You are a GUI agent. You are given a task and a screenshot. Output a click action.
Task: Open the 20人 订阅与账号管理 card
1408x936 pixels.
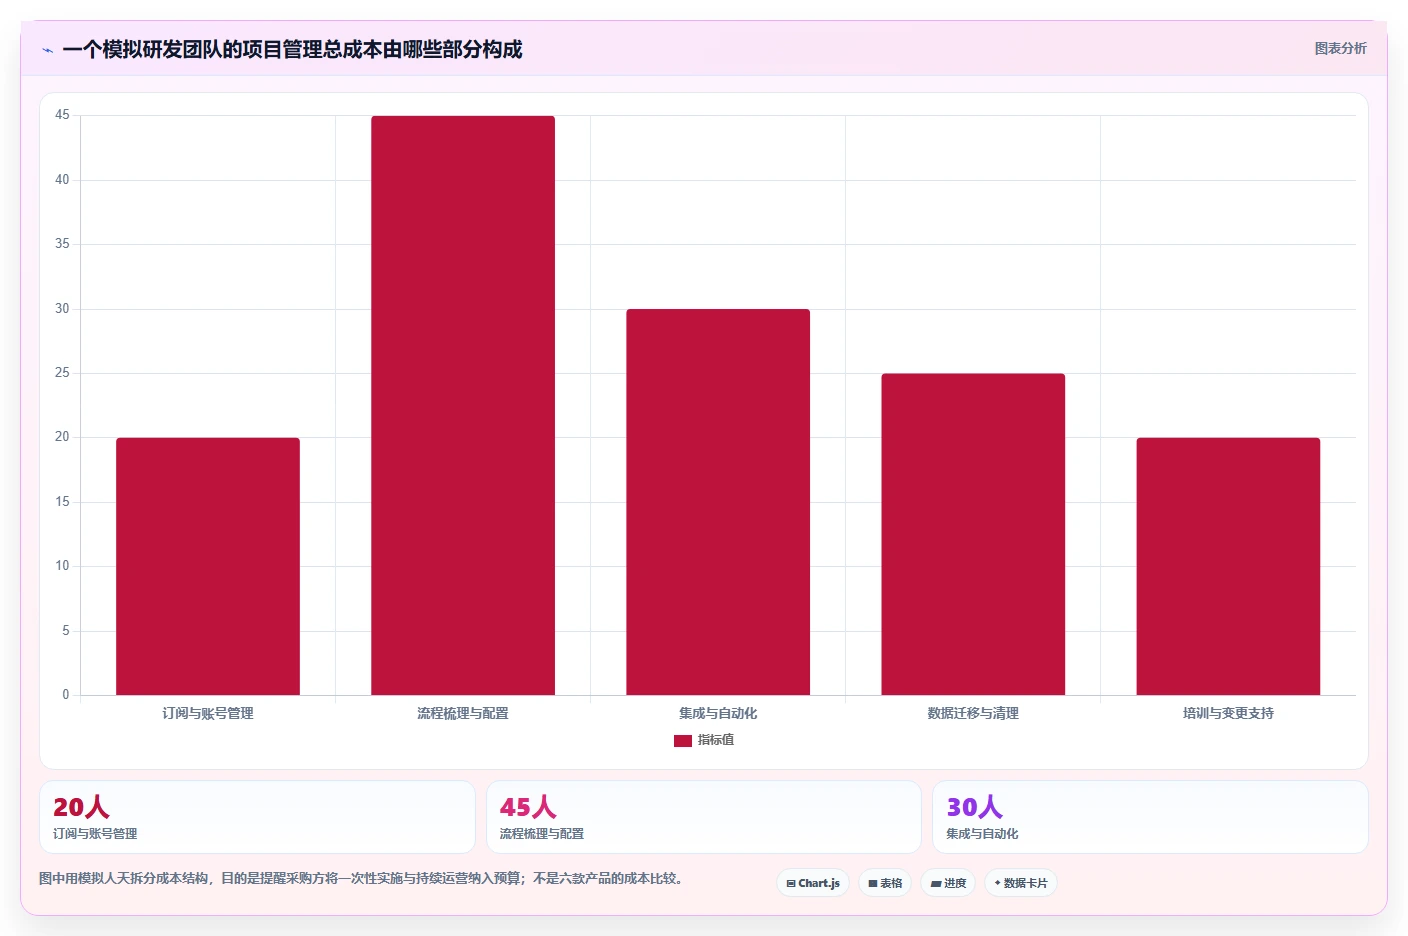tap(257, 817)
